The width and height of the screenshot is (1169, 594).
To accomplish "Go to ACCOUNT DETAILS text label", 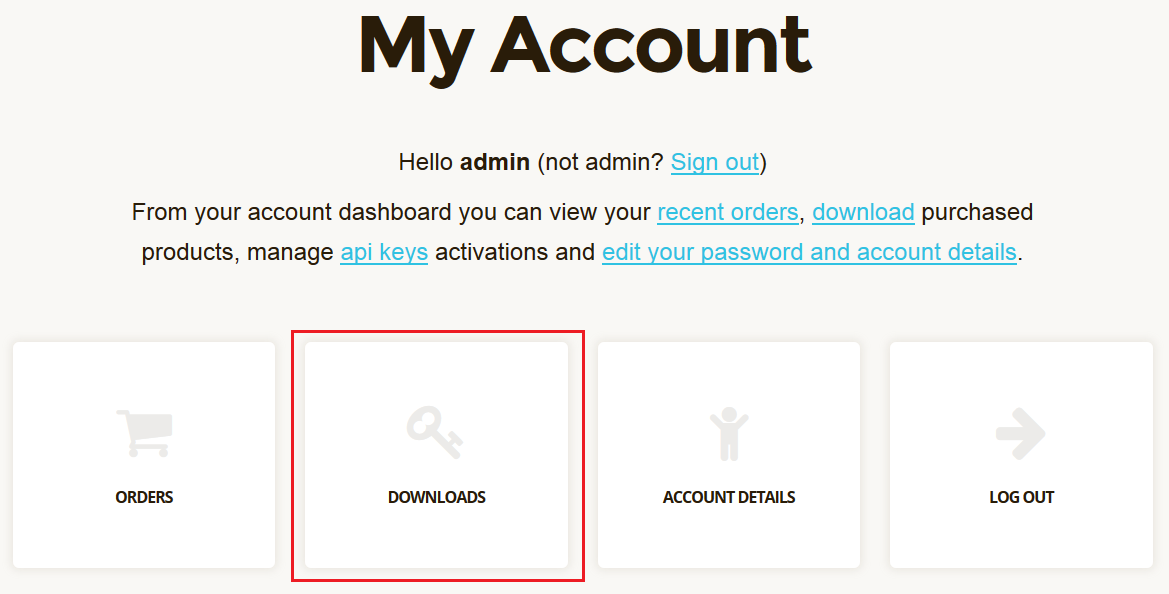I will click(x=728, y=497).
